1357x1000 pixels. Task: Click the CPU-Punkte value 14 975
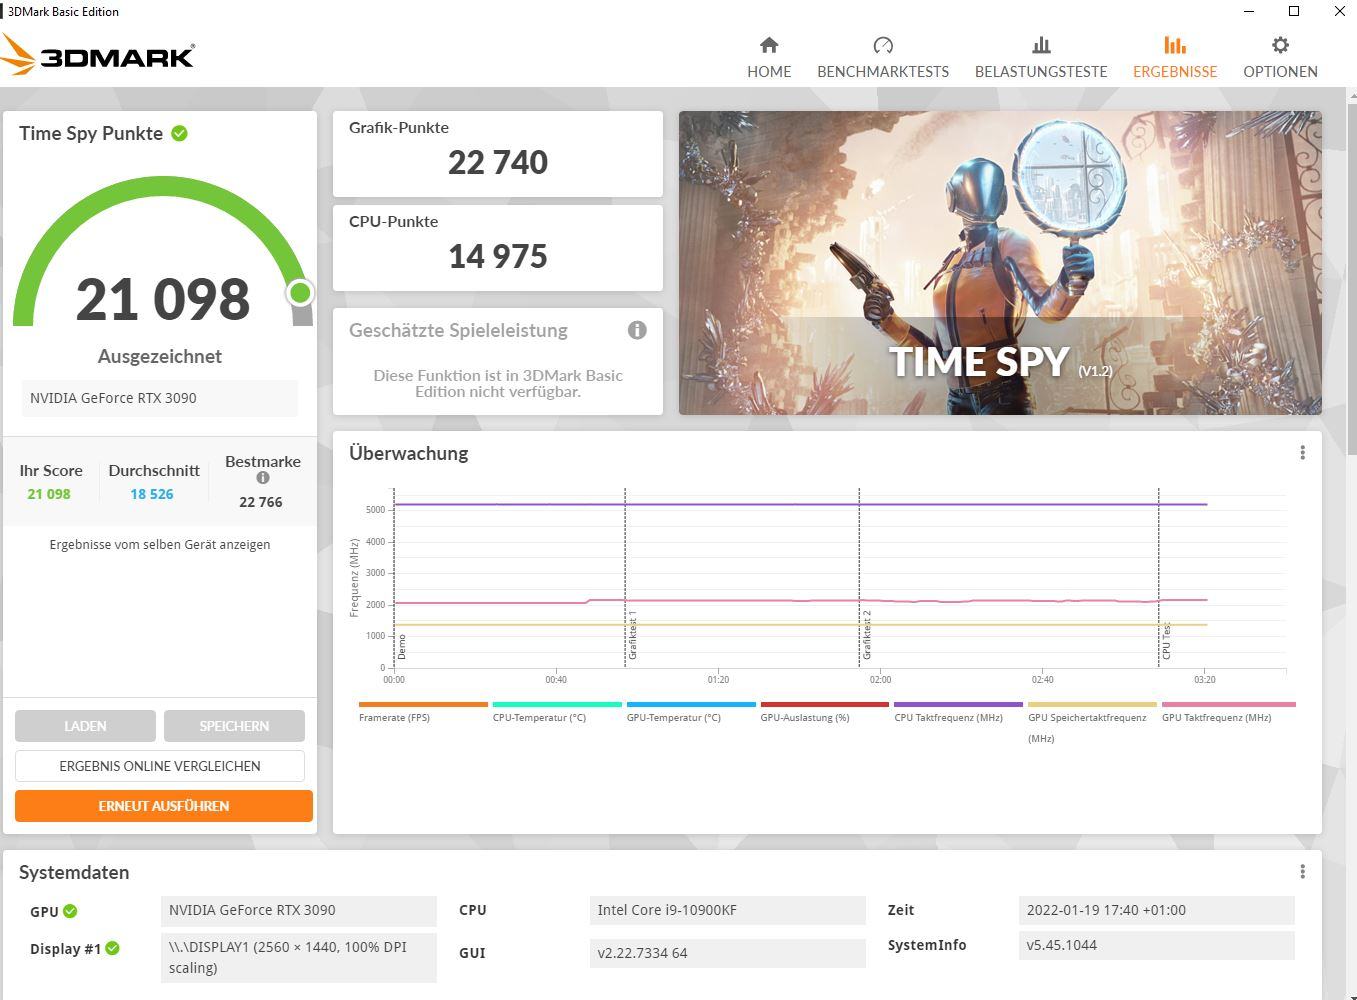click(498, 256)
